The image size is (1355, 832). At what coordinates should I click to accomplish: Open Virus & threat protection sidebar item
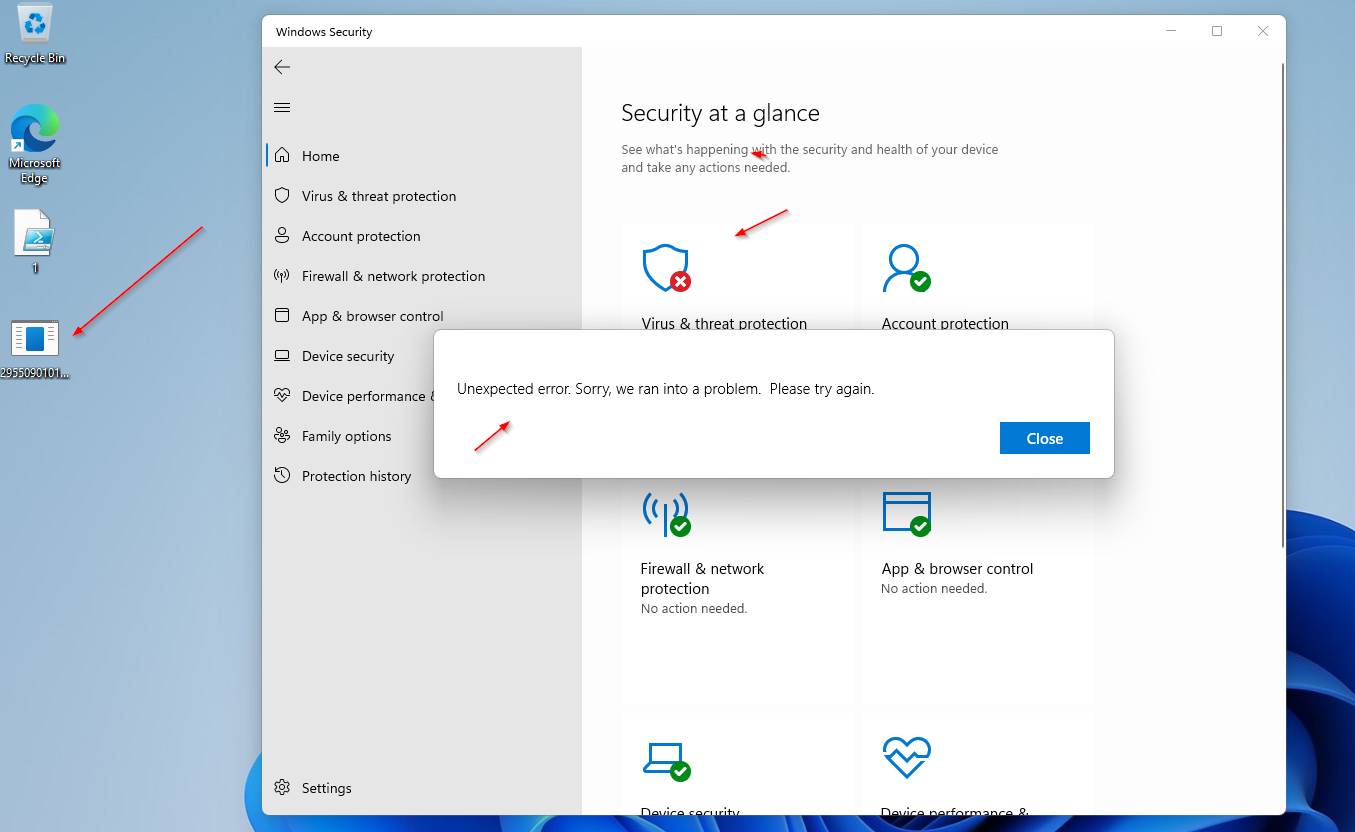point(378,196)
